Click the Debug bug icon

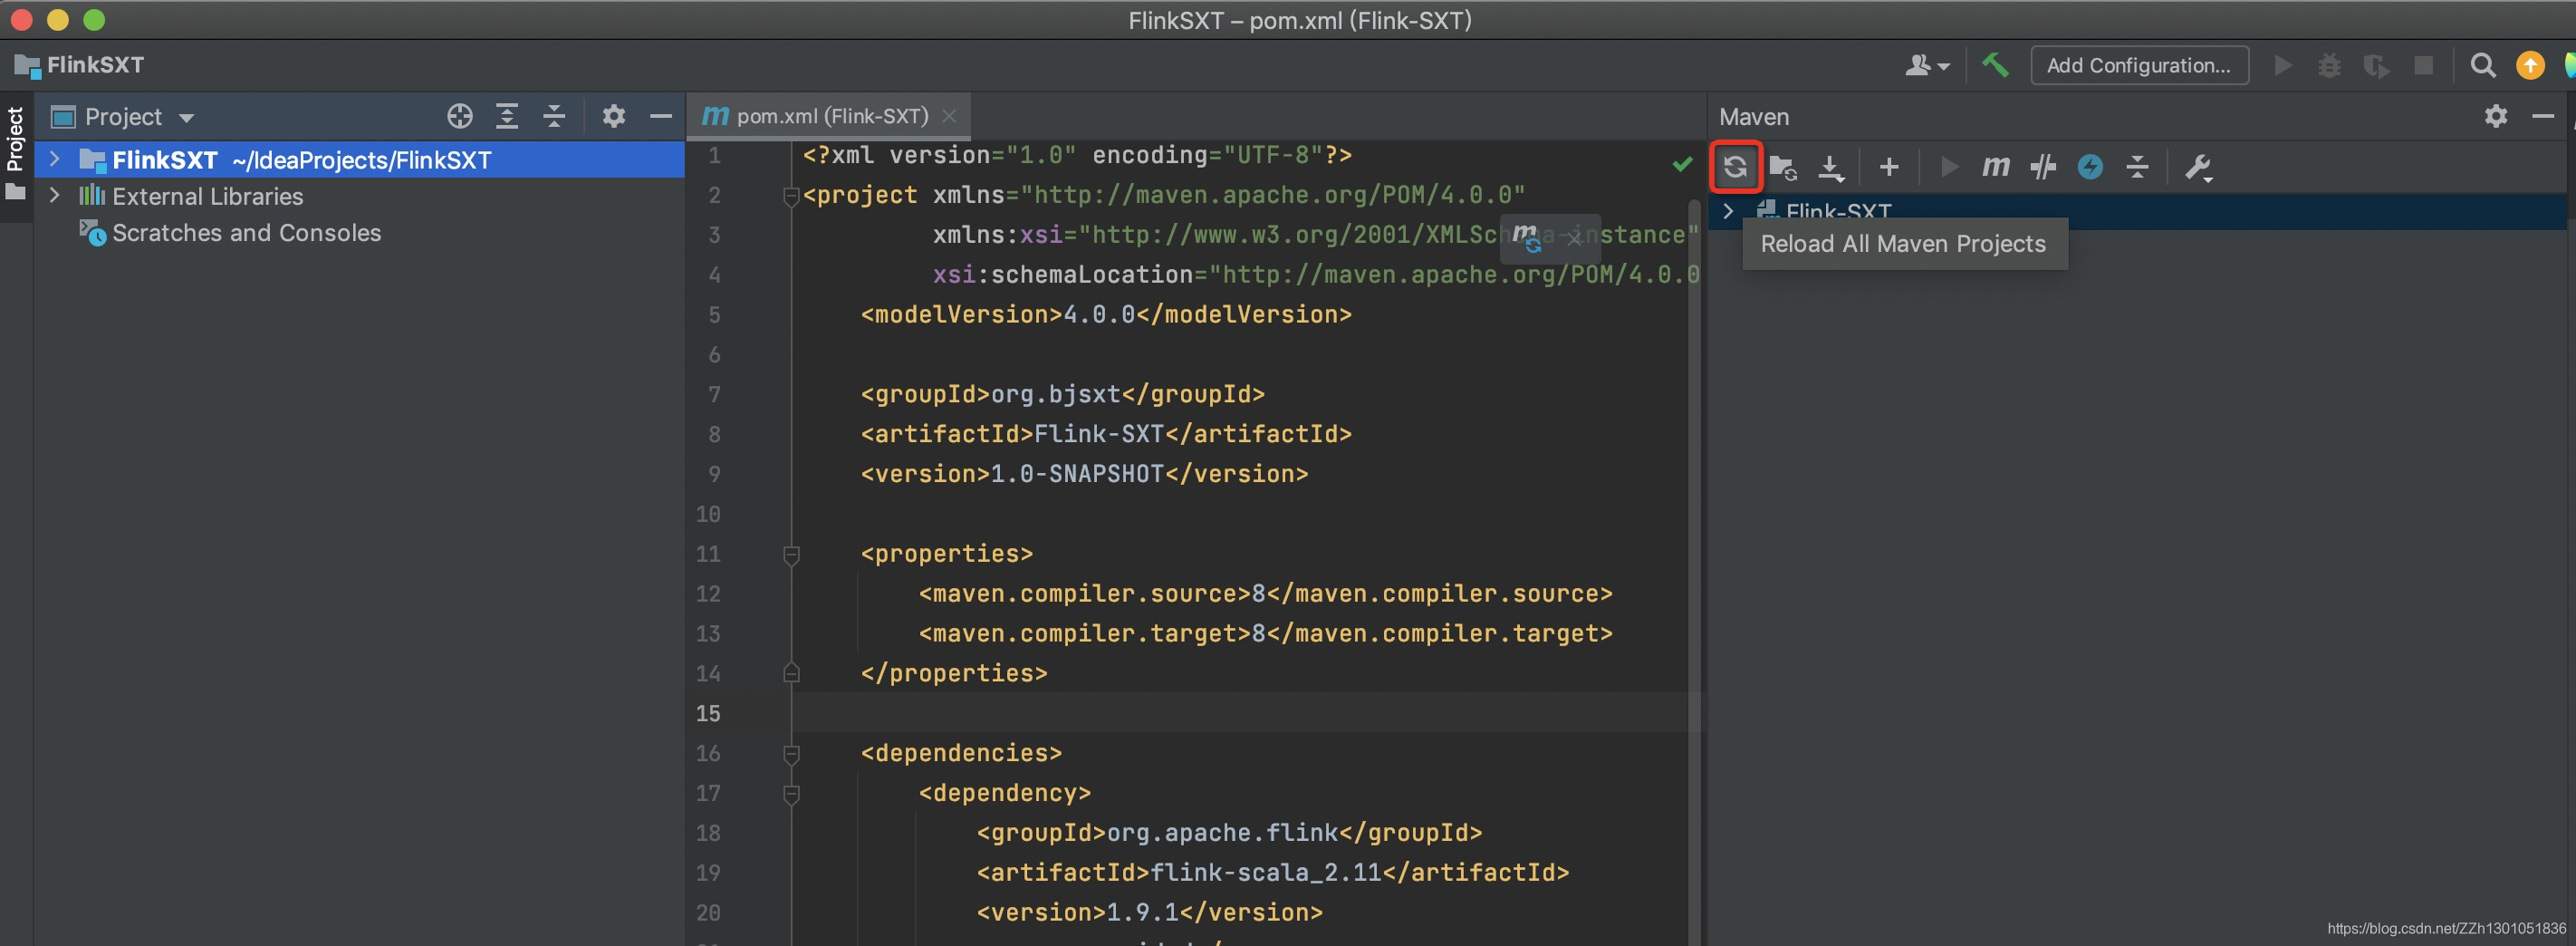coord(2329,65)
